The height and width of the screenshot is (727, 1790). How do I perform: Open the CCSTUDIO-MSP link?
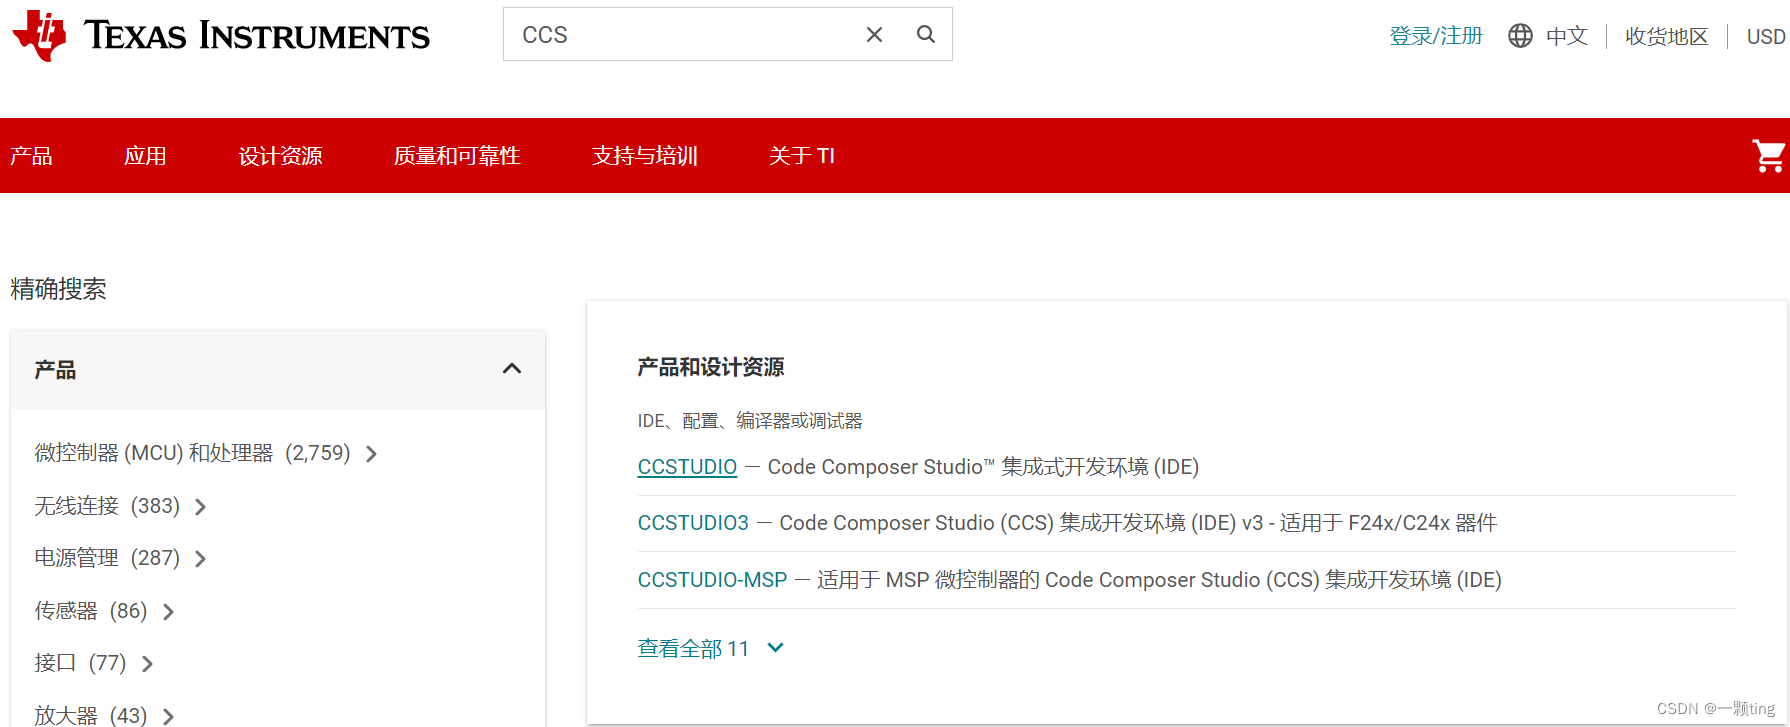pyautogui.click(x=712, y=580)
